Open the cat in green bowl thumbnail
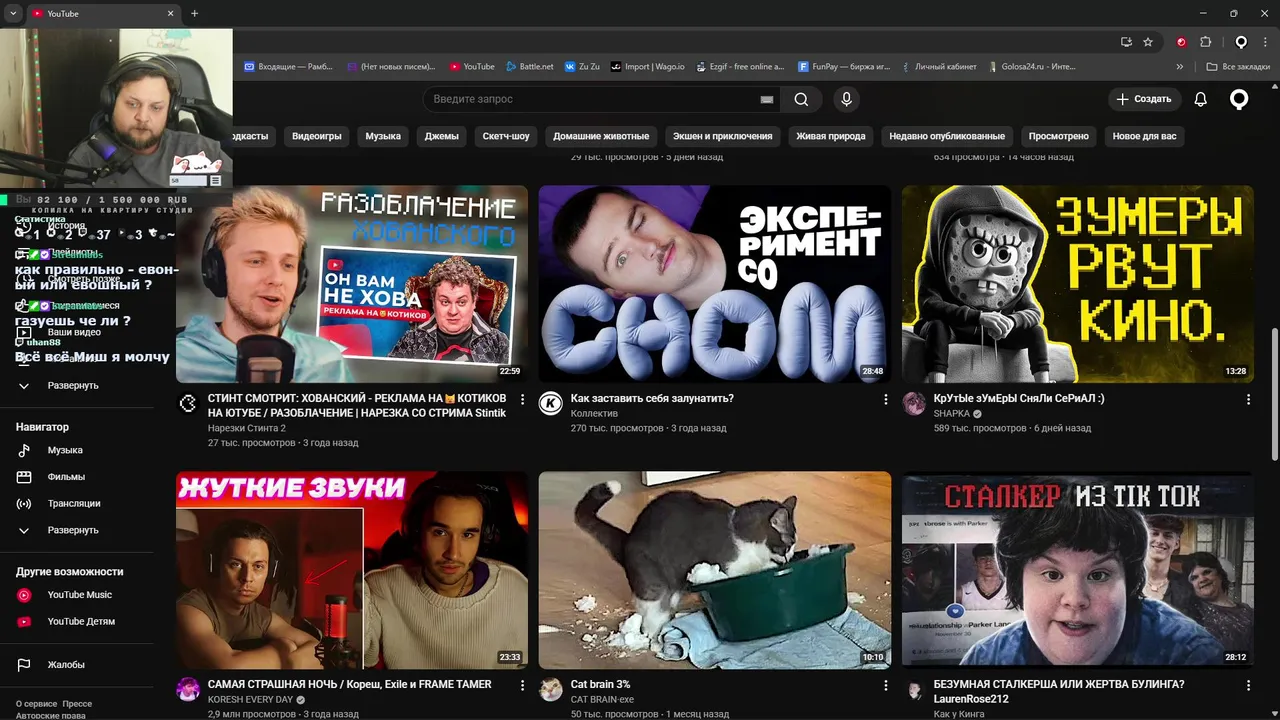 click(715, 570)
